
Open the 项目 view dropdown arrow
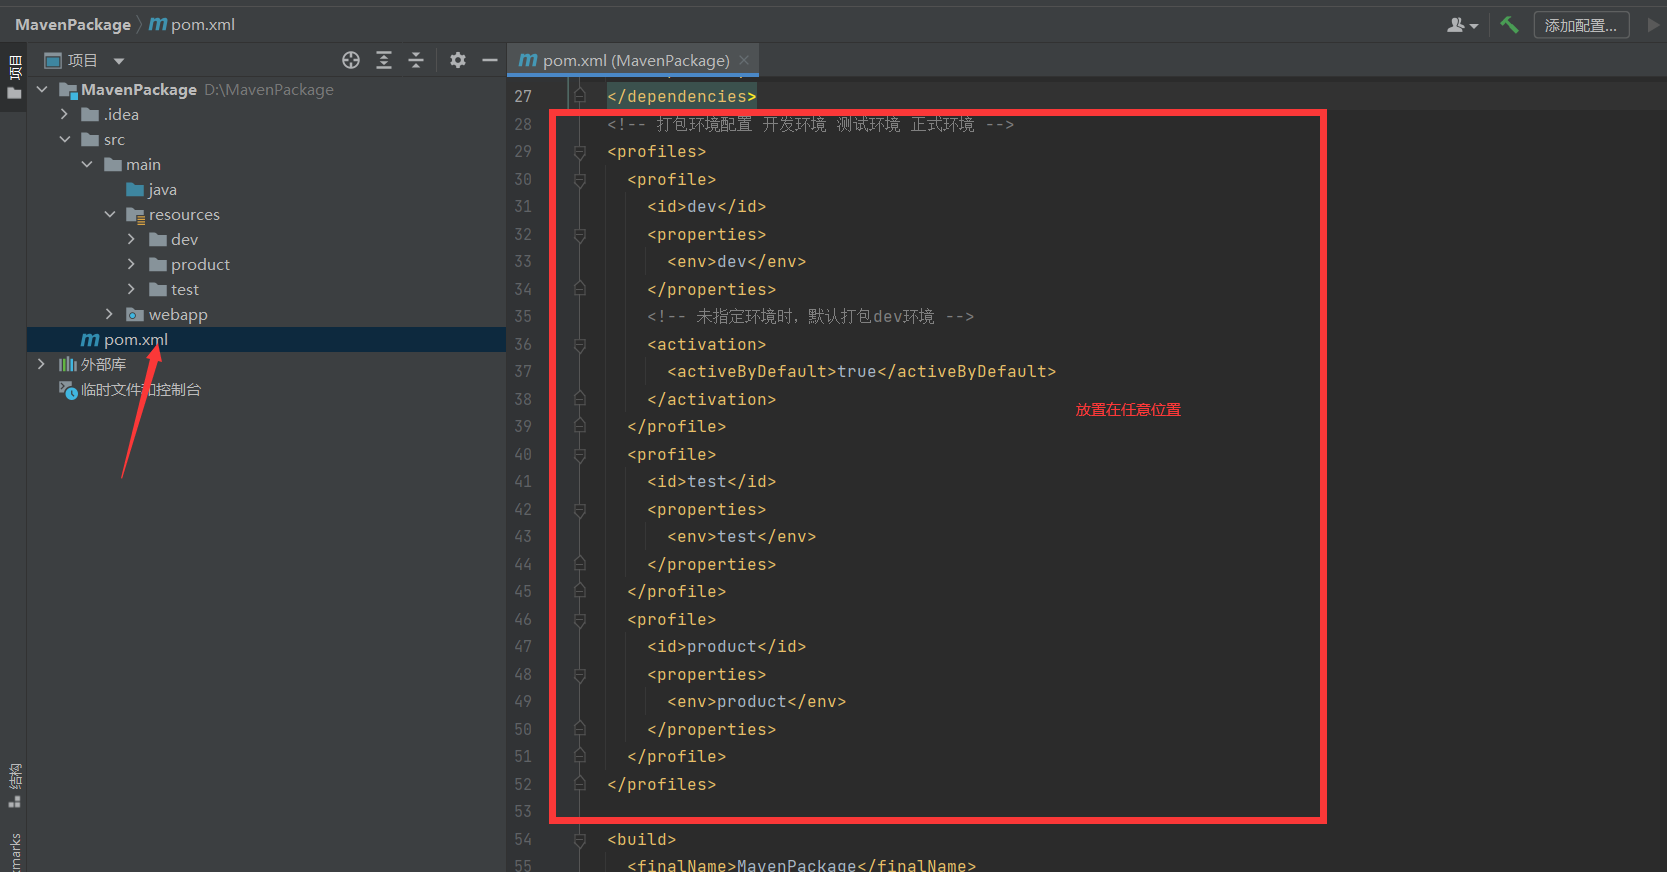pos(119,61)
